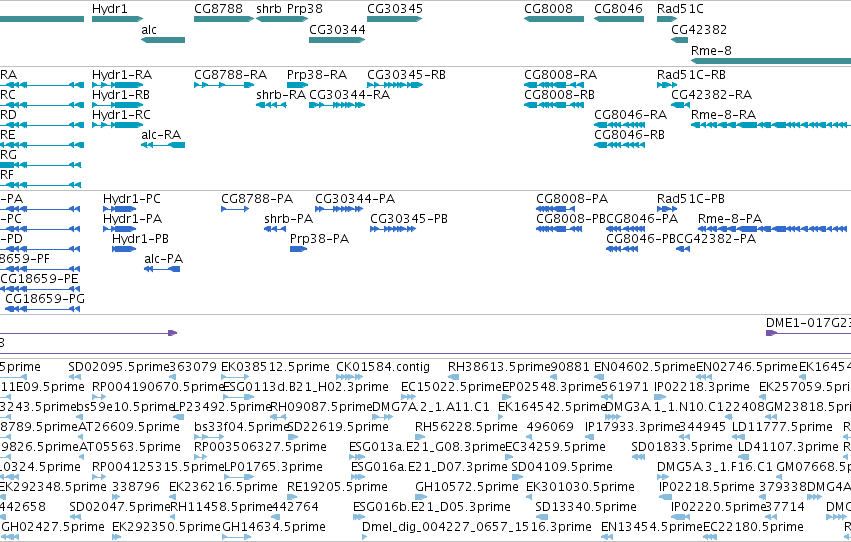Select protein CG8788-PA
This screenshot has width=851, height=542.
(235, 209)
